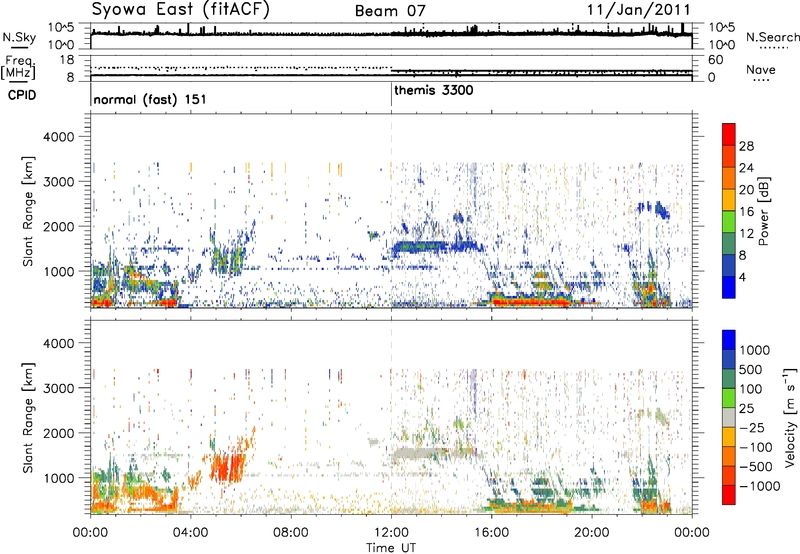Select the 'Beam 07' header label
This screenshot has width=800, height=554.
(390, 10)
